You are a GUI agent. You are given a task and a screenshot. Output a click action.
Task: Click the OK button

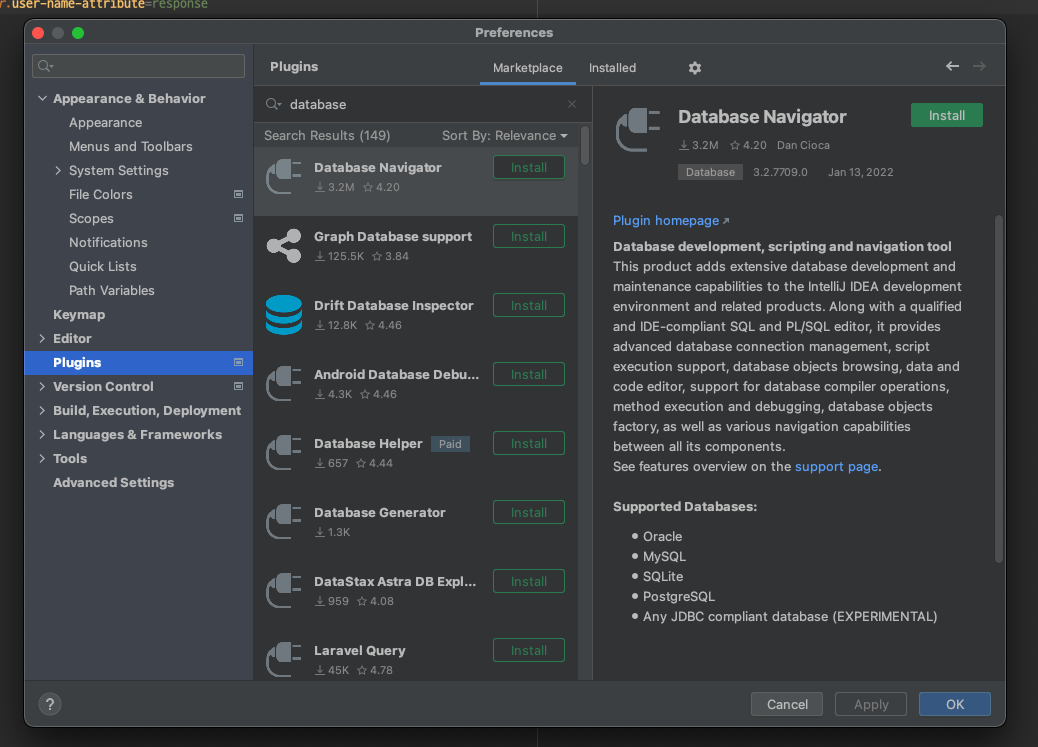955,704
